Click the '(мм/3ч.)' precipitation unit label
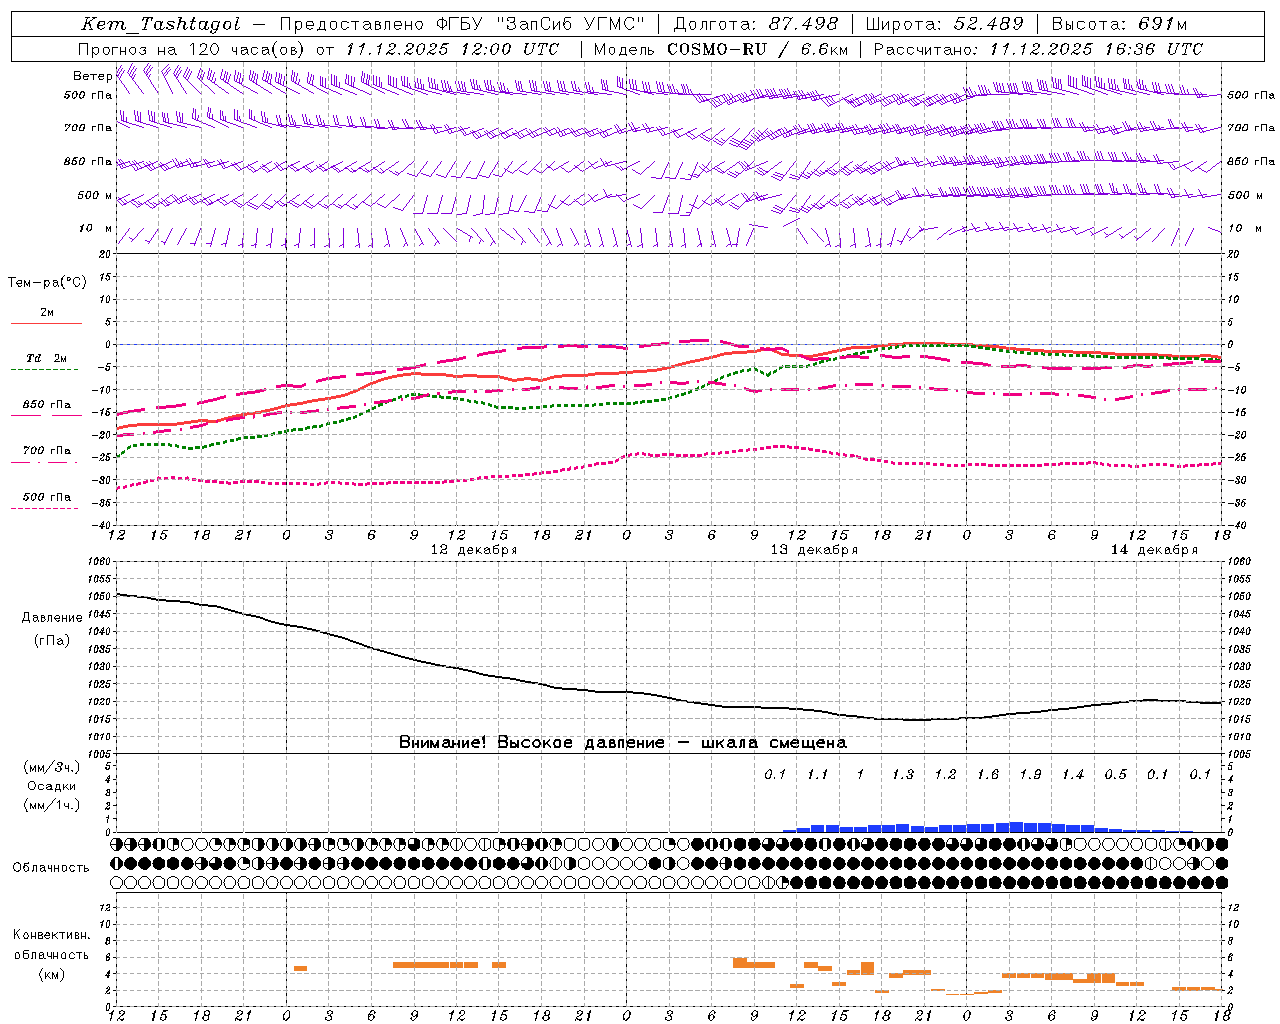Image resolution: width=1280 pixels, height=1024 pixels. coord(52,767)
